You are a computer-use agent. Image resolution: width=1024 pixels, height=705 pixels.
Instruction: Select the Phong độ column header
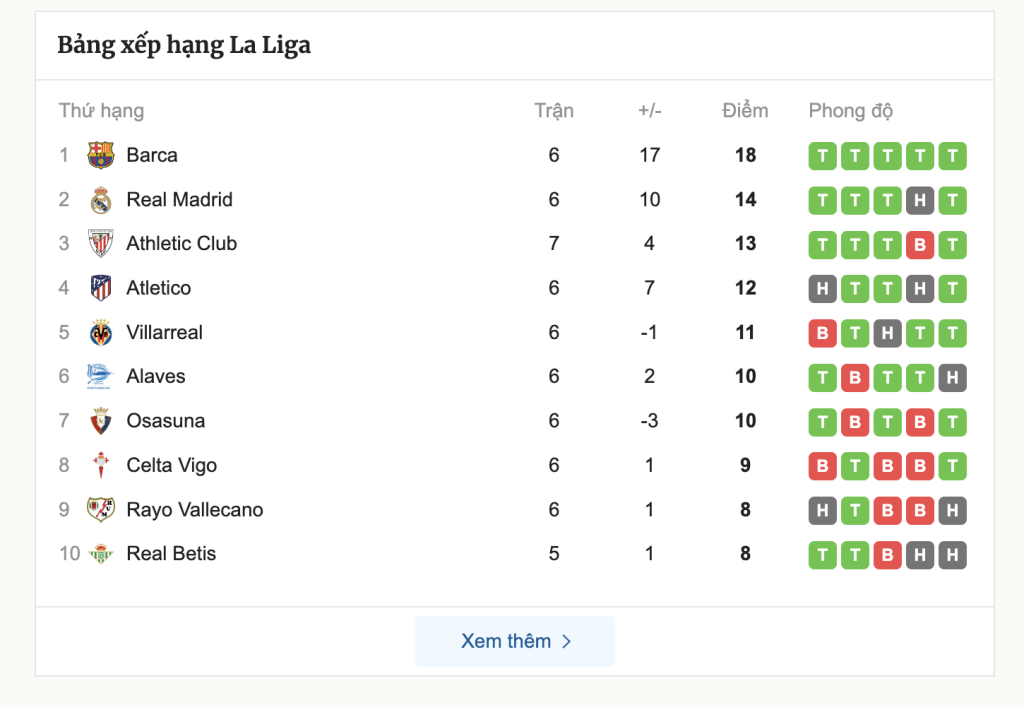[x=850, y=111]
